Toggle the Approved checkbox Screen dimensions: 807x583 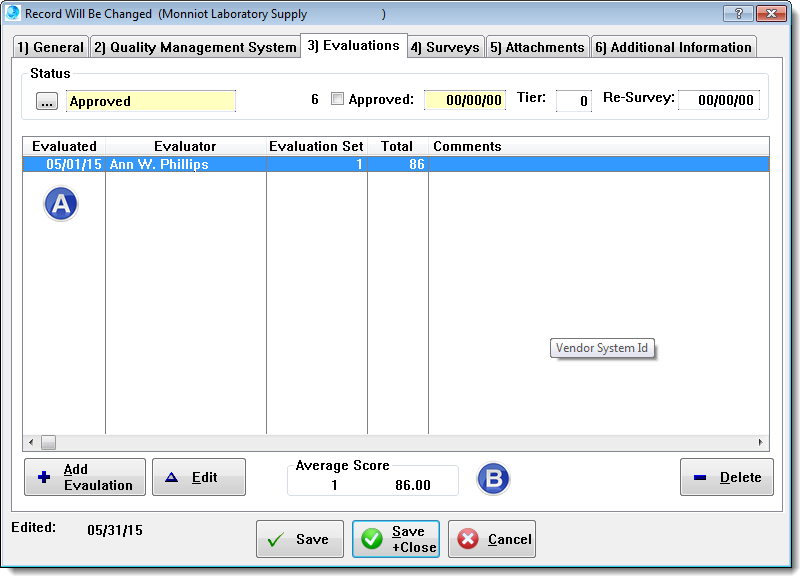pos(338,99)
